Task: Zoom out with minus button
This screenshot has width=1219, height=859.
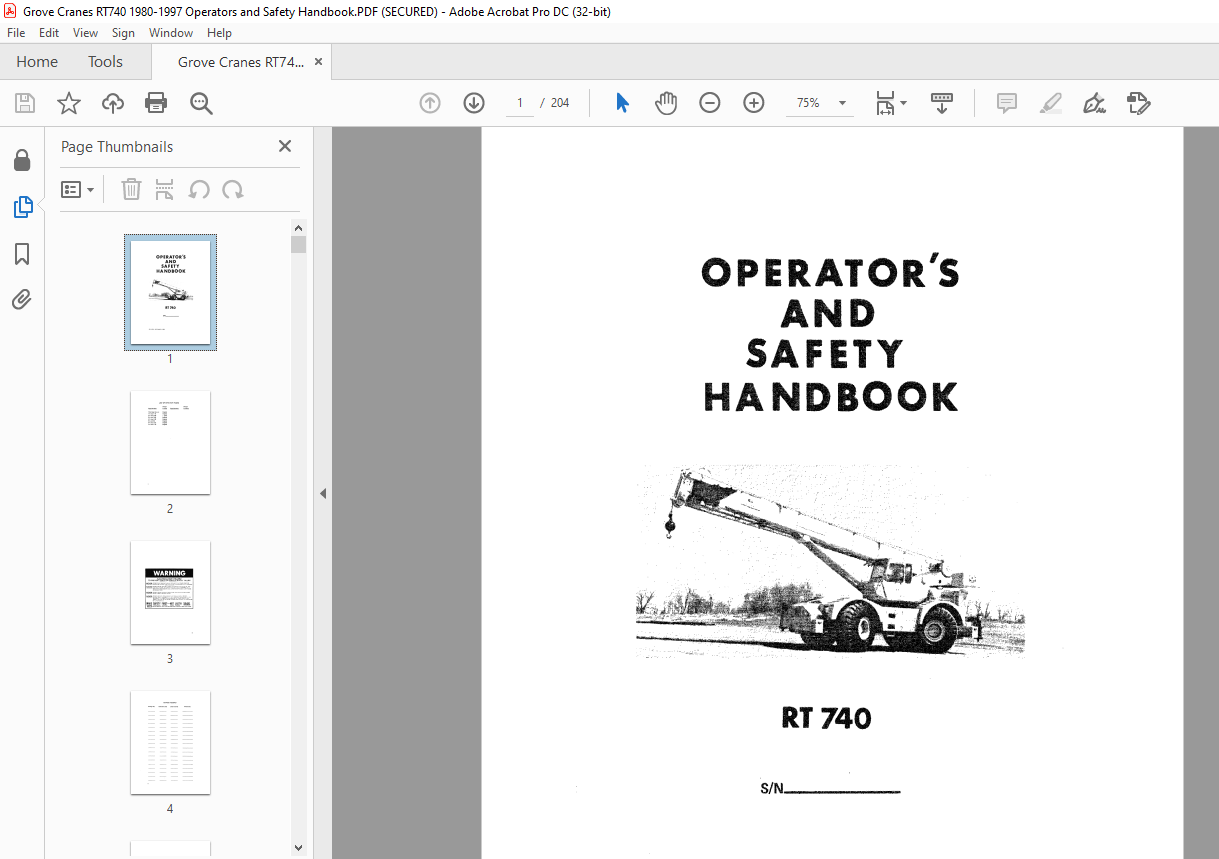Action: (710, 103)
